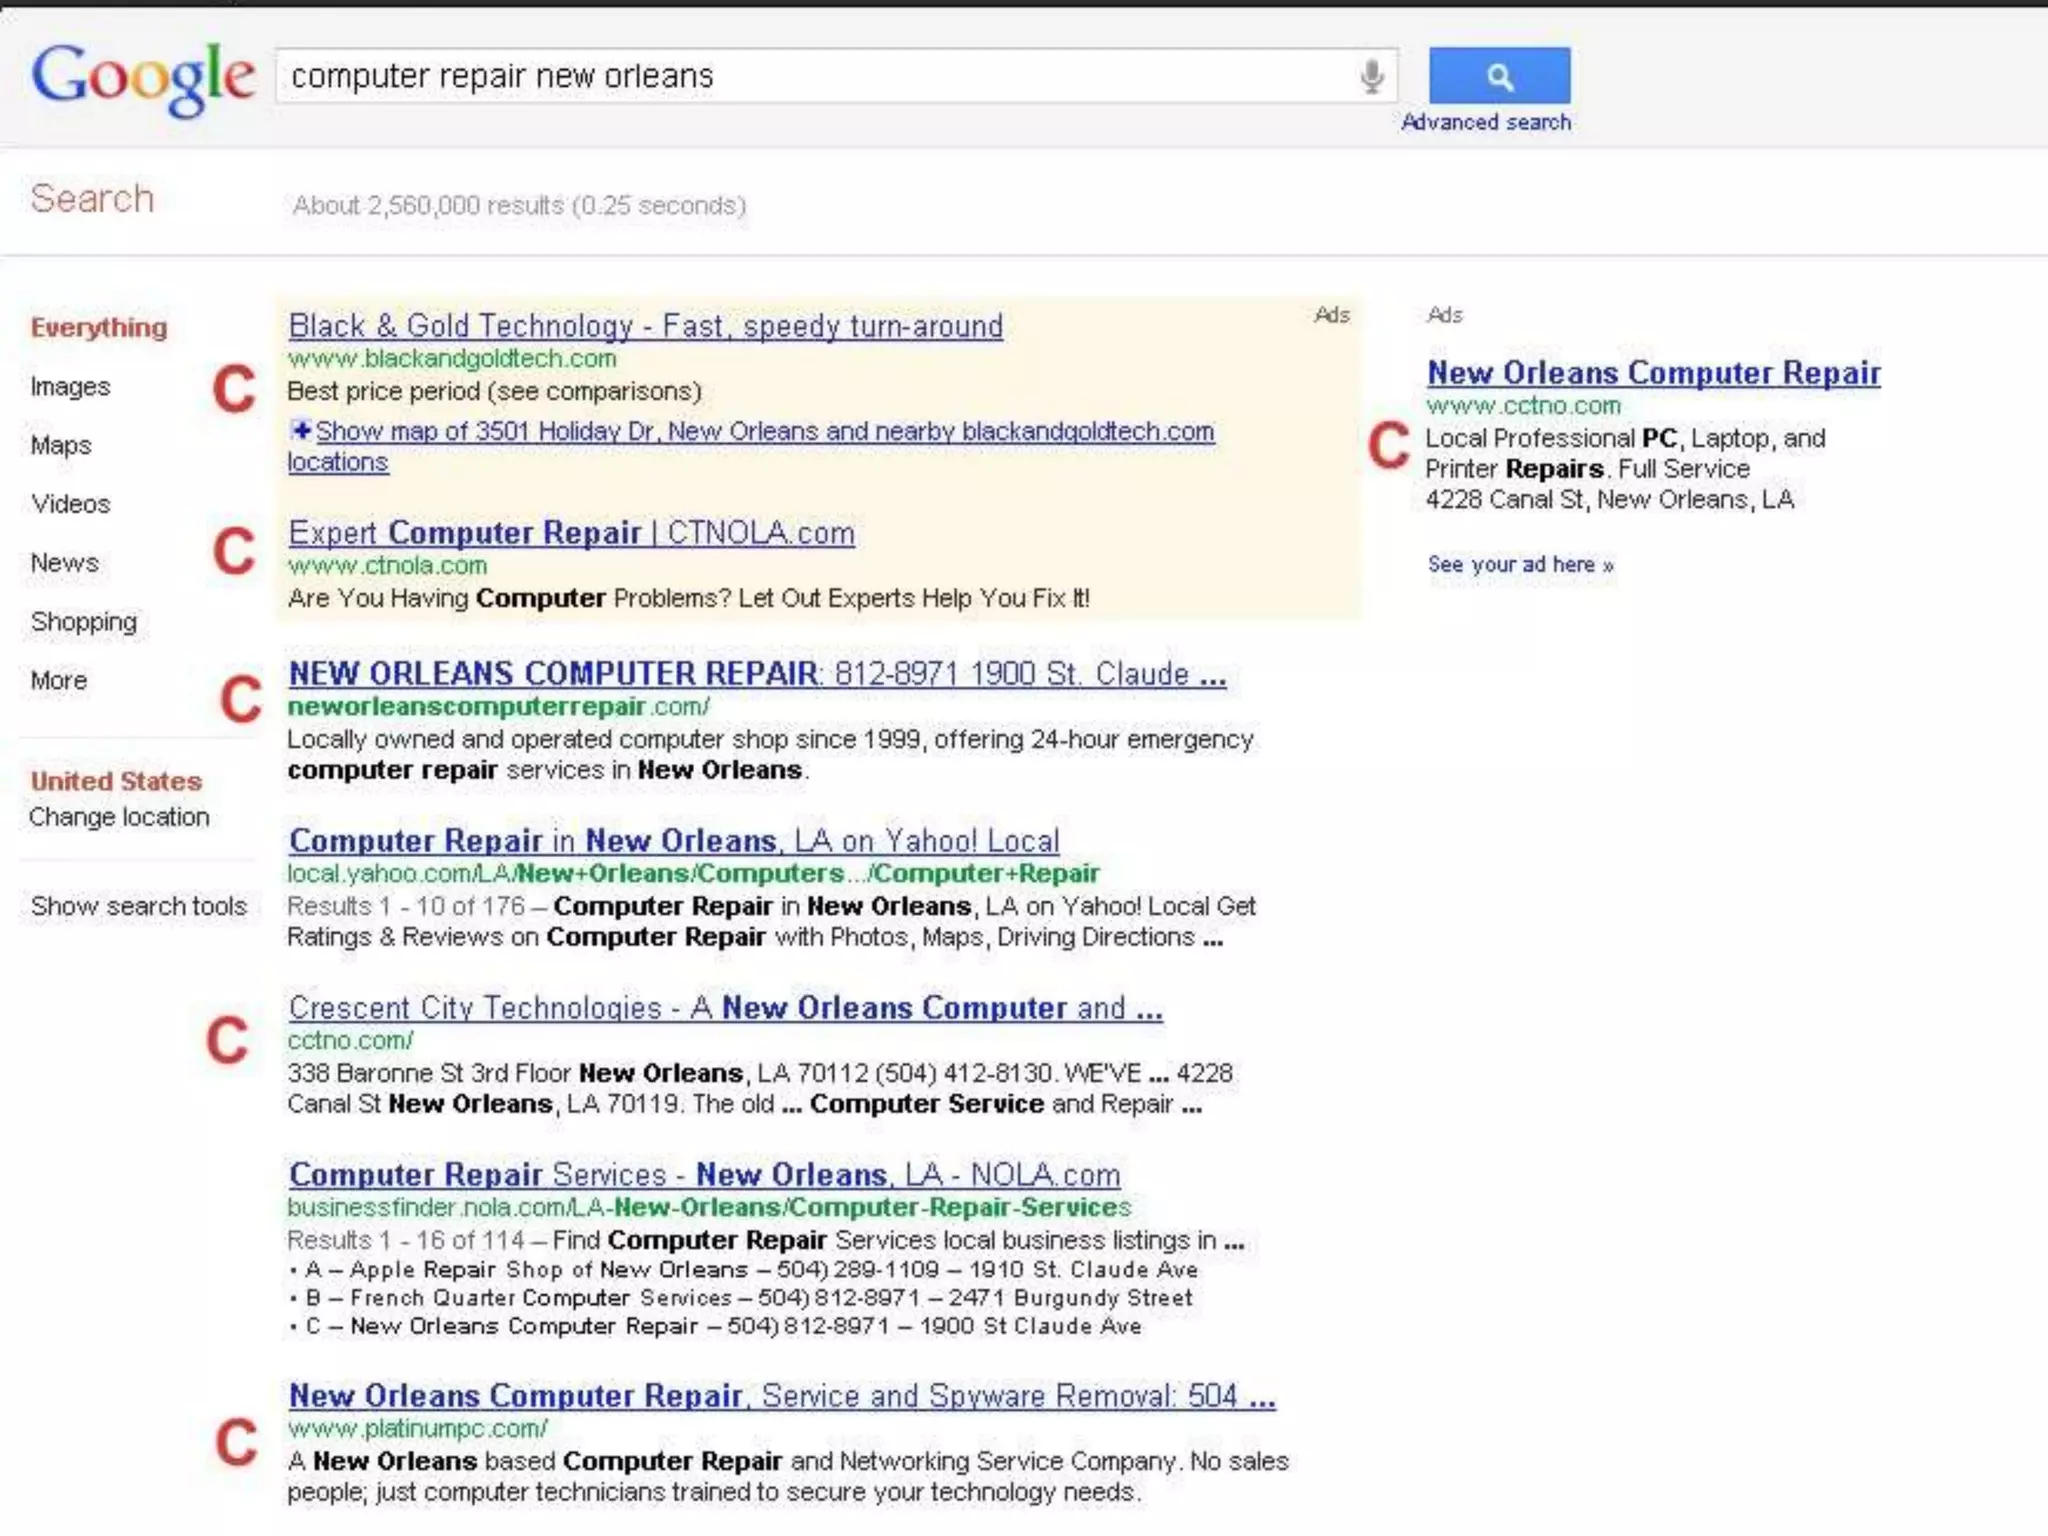Open the Advanced search link
The height and width of the screenshot is (1536, 2048).
tap(1485, 122)
